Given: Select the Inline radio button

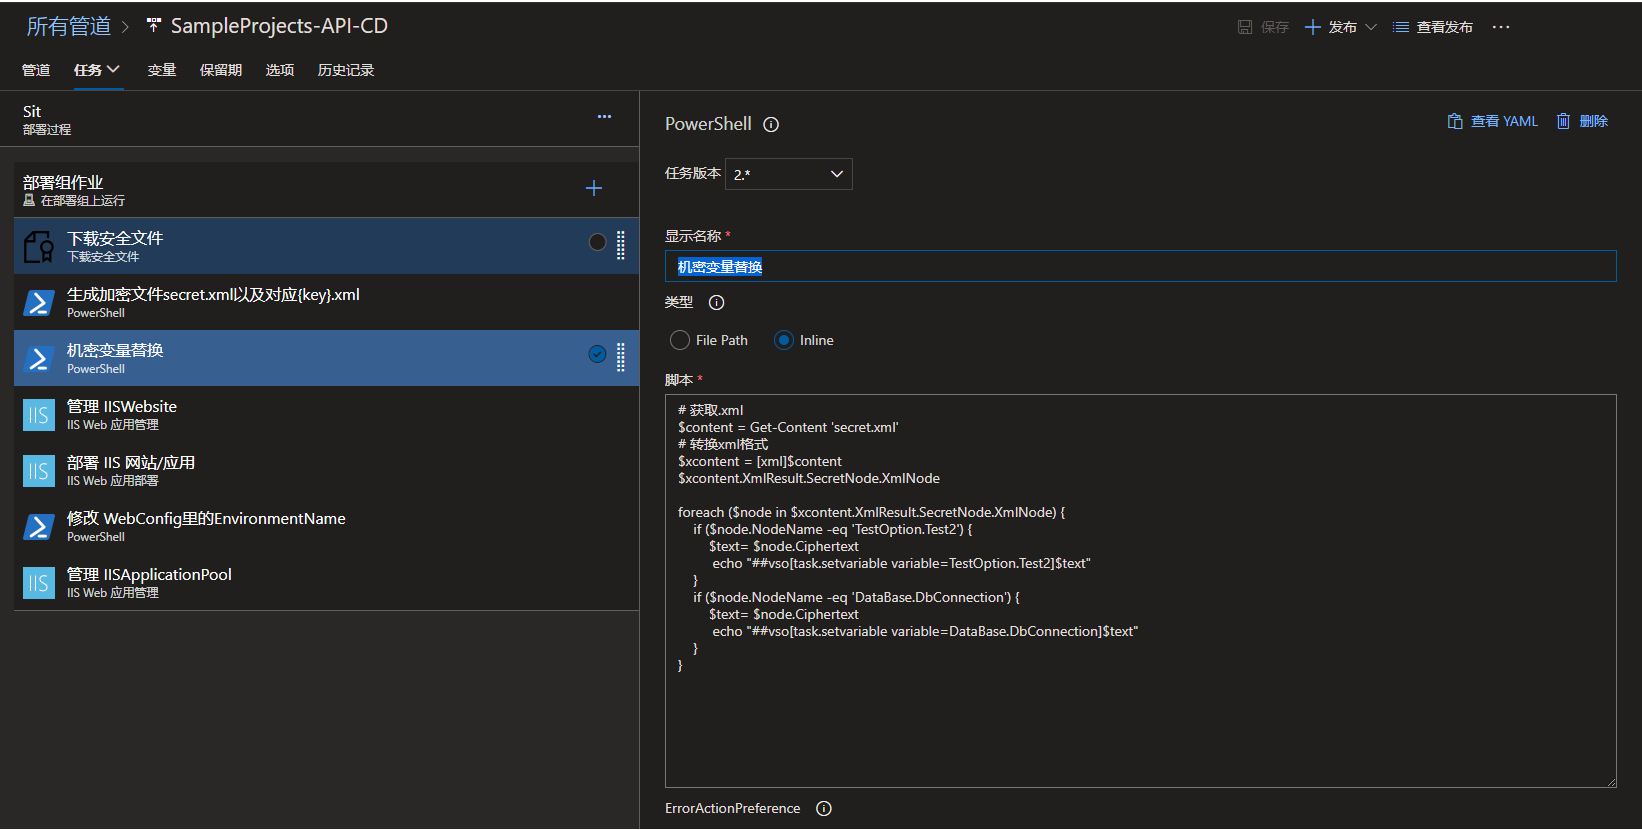Looking at the screenshot, I should pyautogui.click(x=784, y=341).
